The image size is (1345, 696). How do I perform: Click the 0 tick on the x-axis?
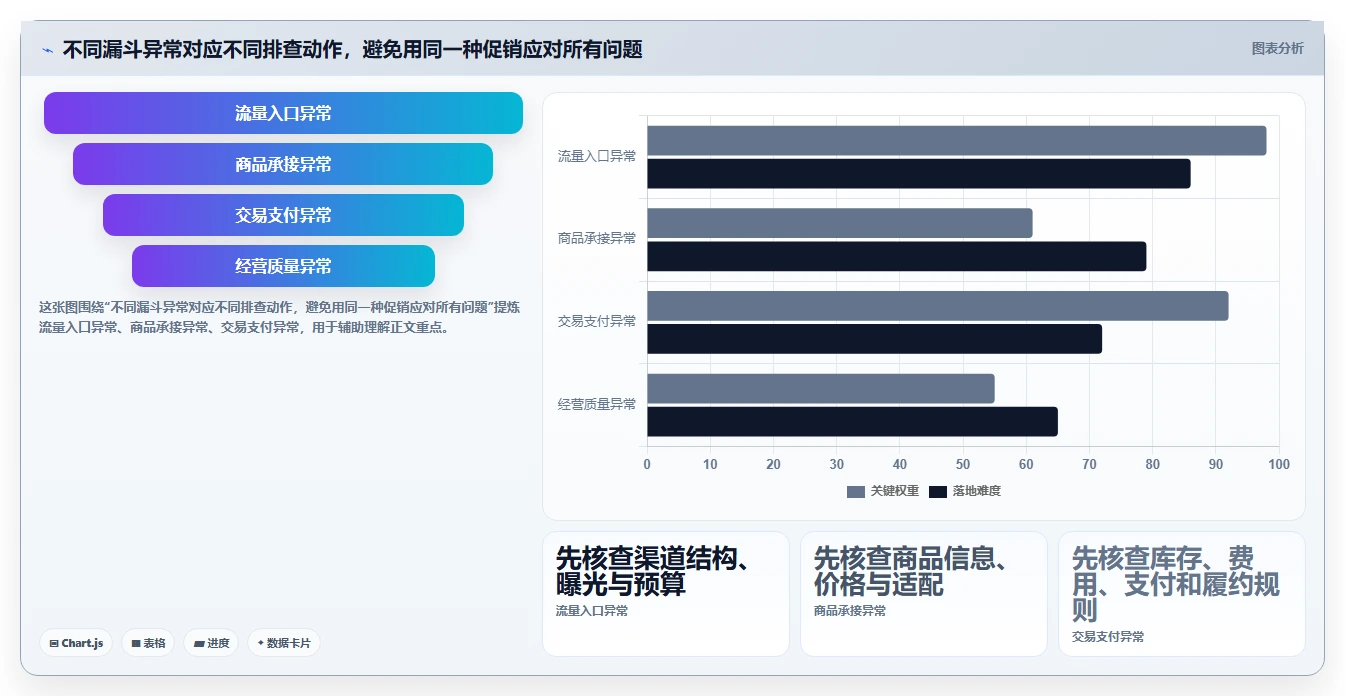tap(647, 465)
